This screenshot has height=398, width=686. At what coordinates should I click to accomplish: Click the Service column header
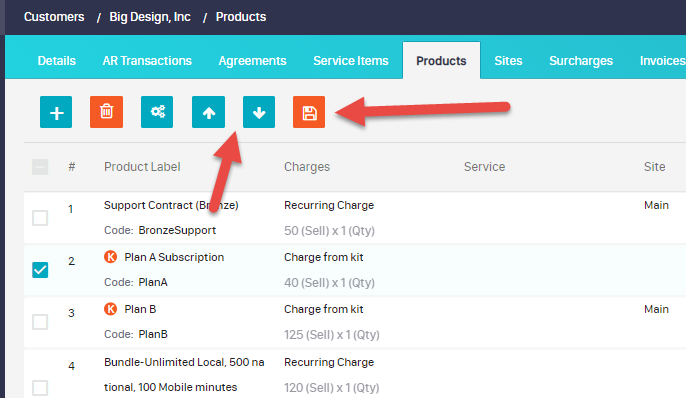click(x=484, y=167)
